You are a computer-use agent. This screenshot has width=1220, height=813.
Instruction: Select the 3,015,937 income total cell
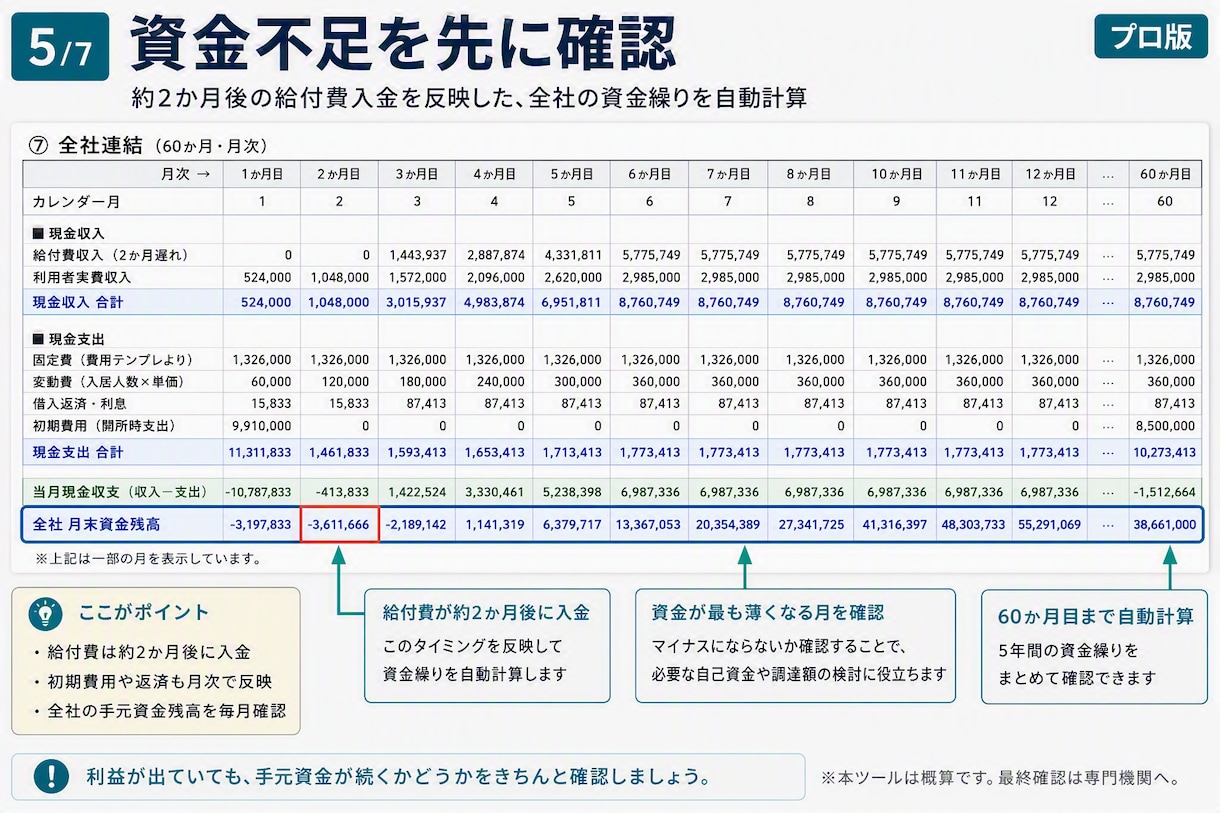(417, 301)
